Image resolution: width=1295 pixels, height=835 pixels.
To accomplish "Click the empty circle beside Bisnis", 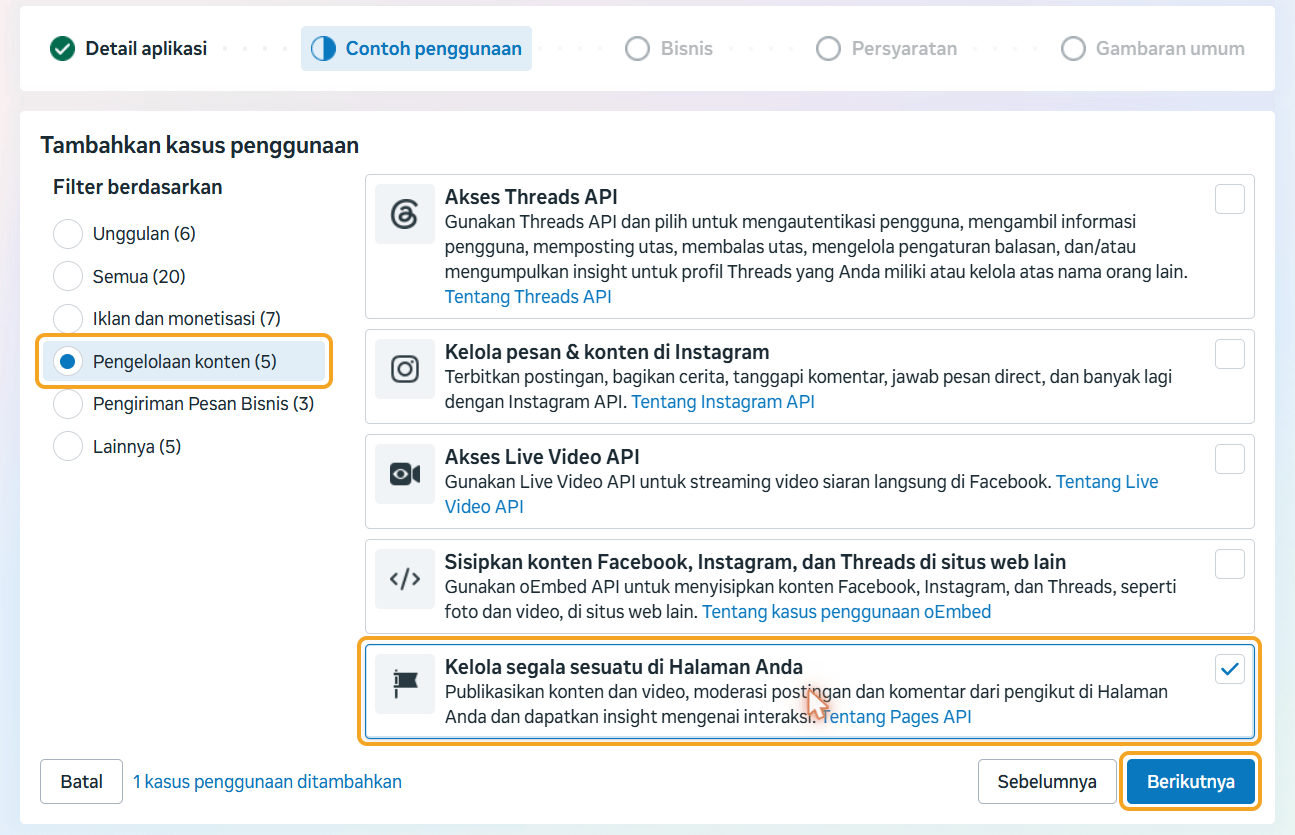I will 637,48.
